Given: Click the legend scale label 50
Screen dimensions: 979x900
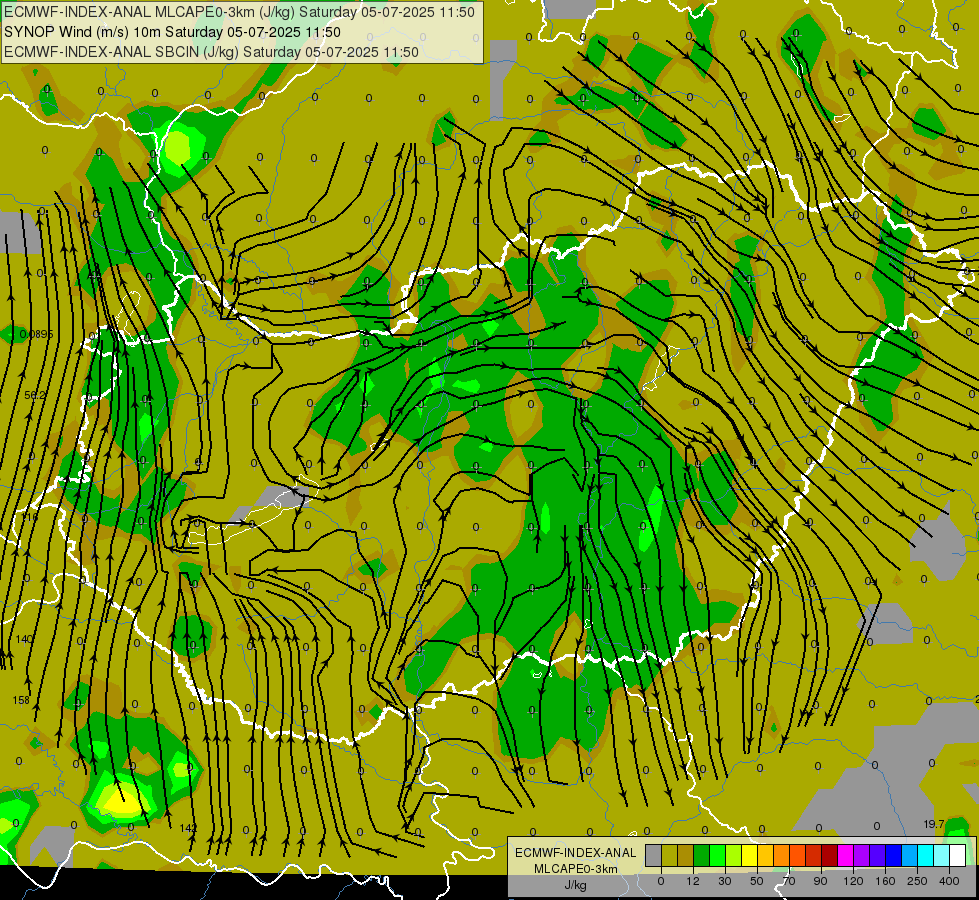Looking at the screenshot, I should 757,881.
